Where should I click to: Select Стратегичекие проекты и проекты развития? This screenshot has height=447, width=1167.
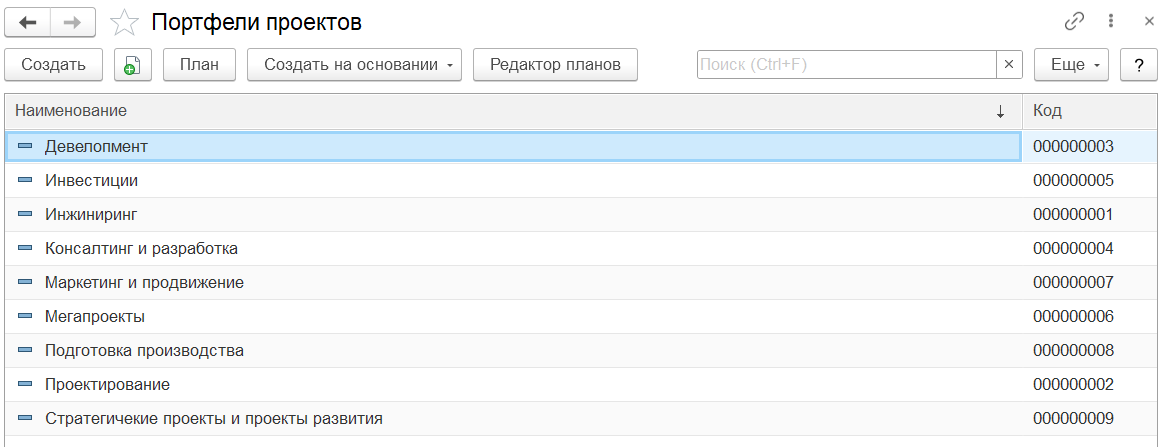coord(213,418)
